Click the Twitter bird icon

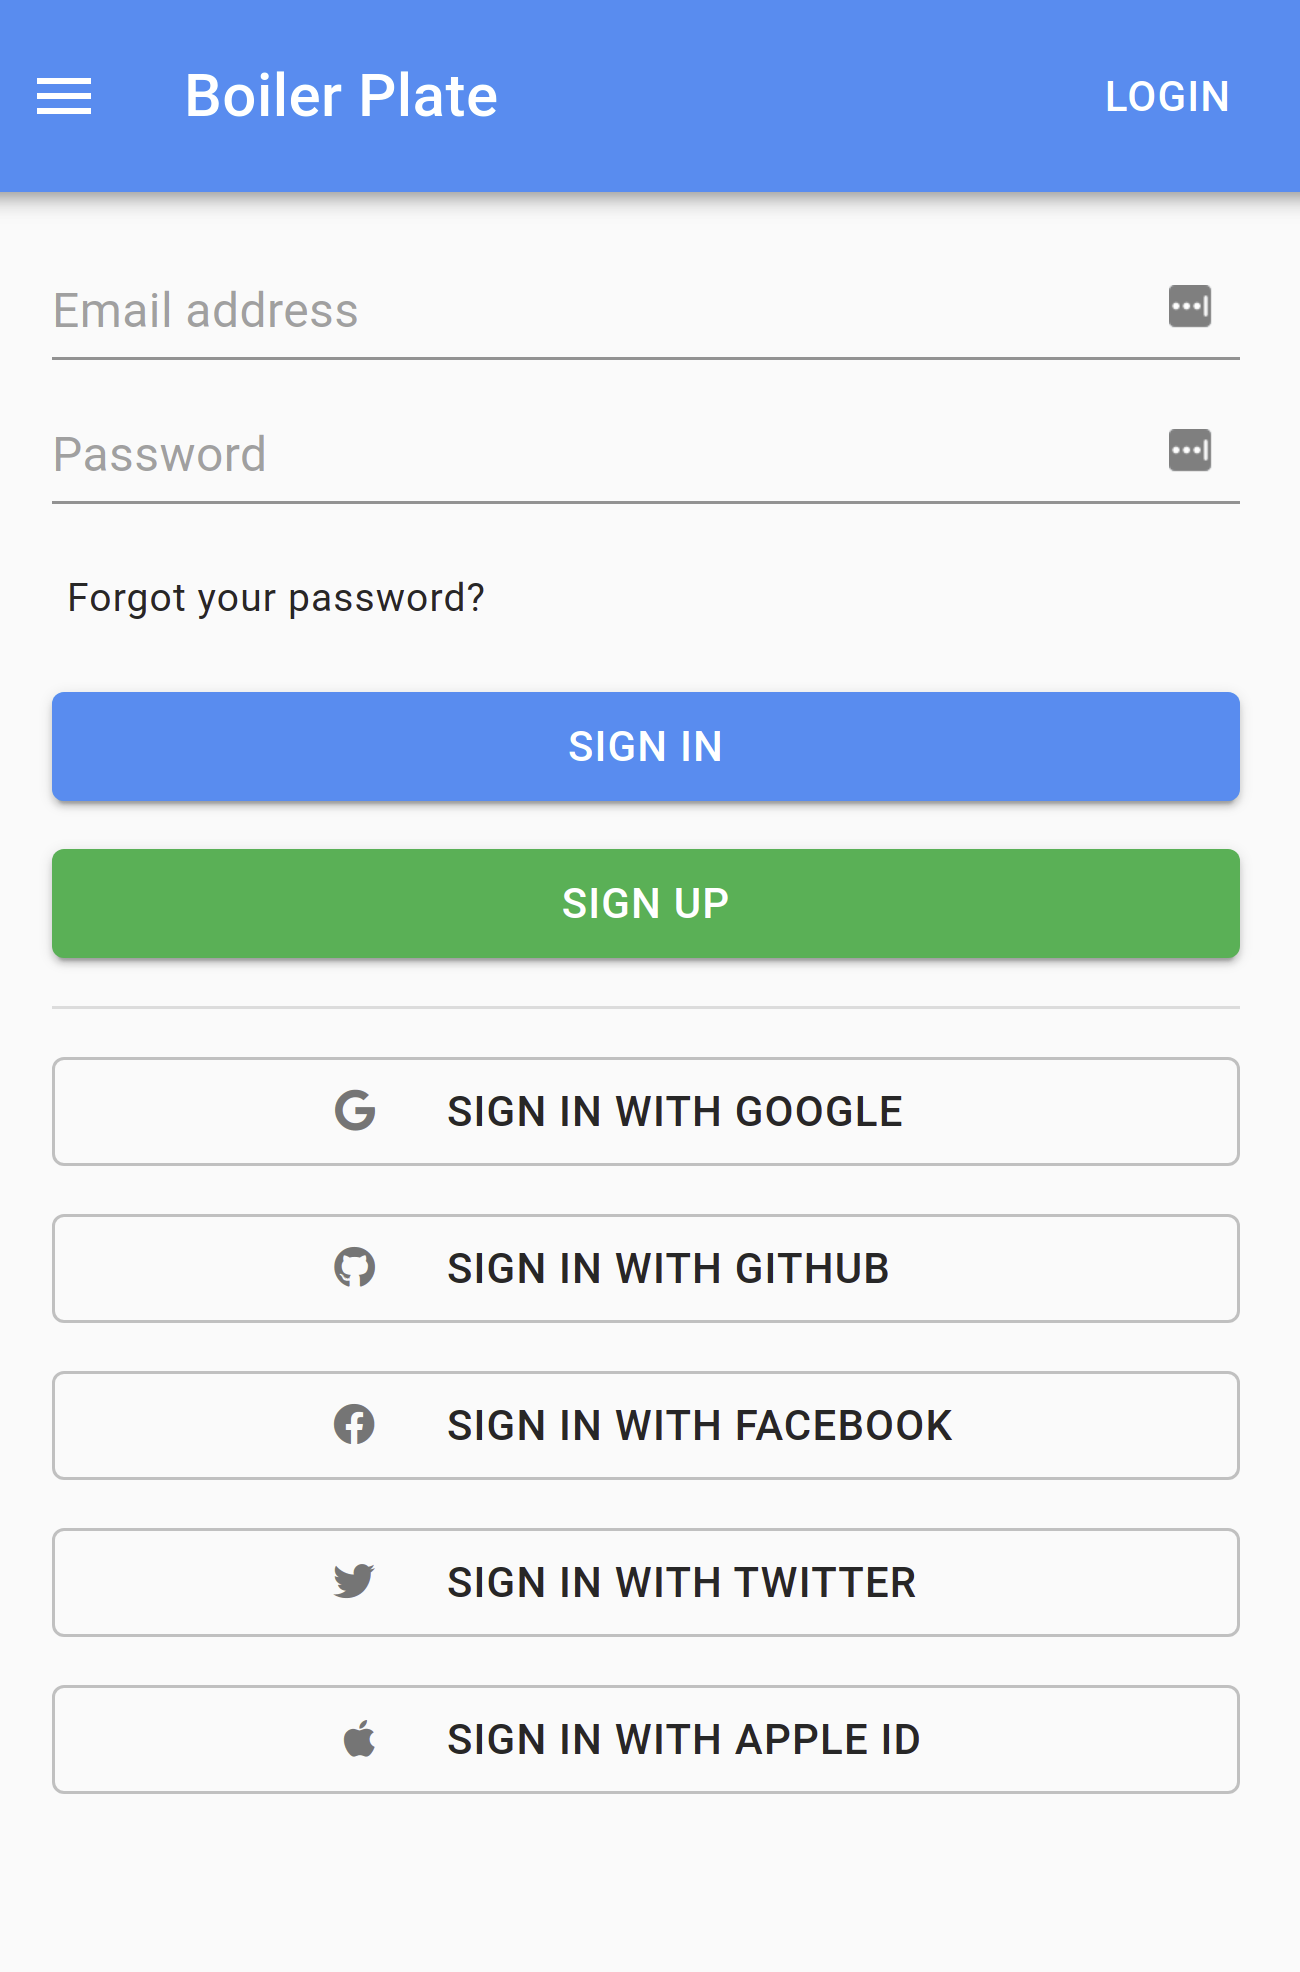tap(355, 1582)
